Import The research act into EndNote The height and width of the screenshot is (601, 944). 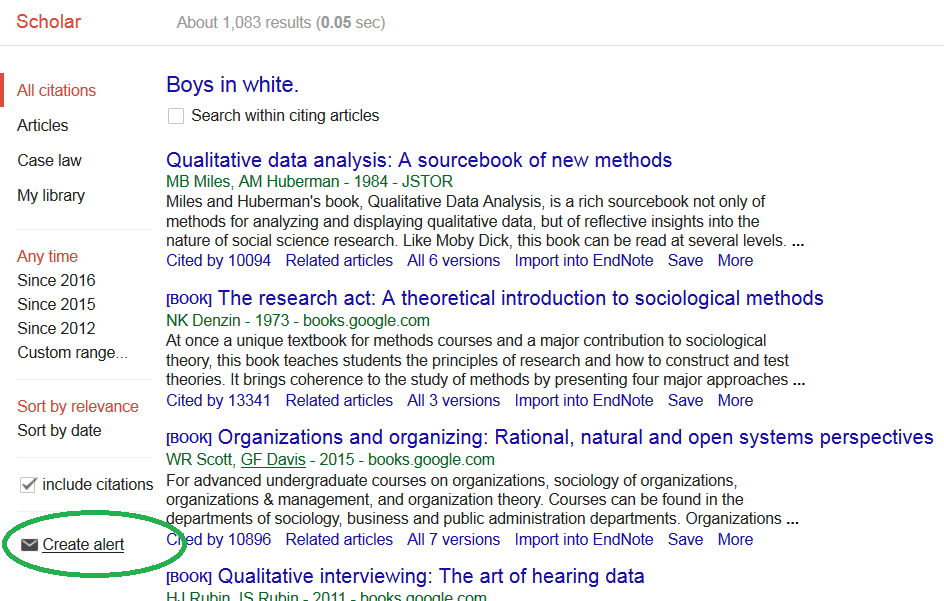583,400
